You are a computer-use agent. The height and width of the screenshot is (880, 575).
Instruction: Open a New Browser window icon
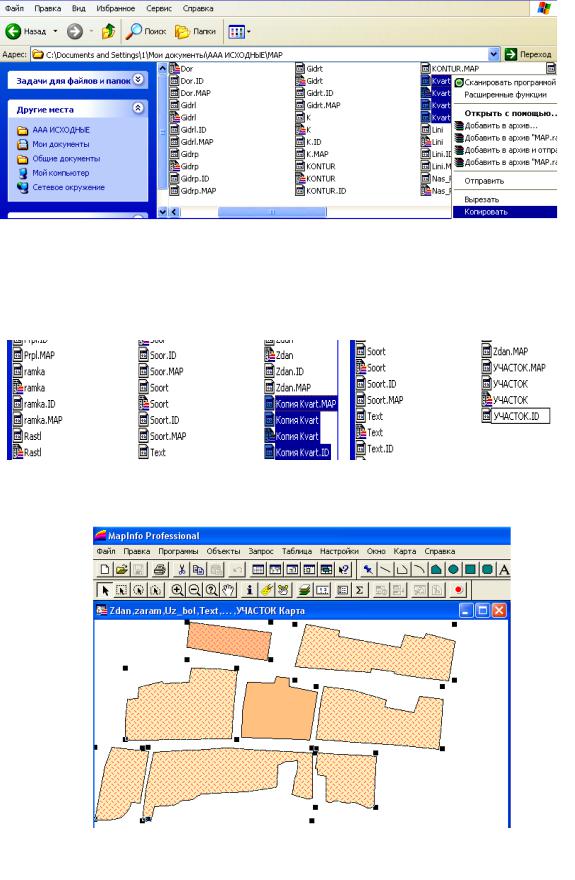258,570
